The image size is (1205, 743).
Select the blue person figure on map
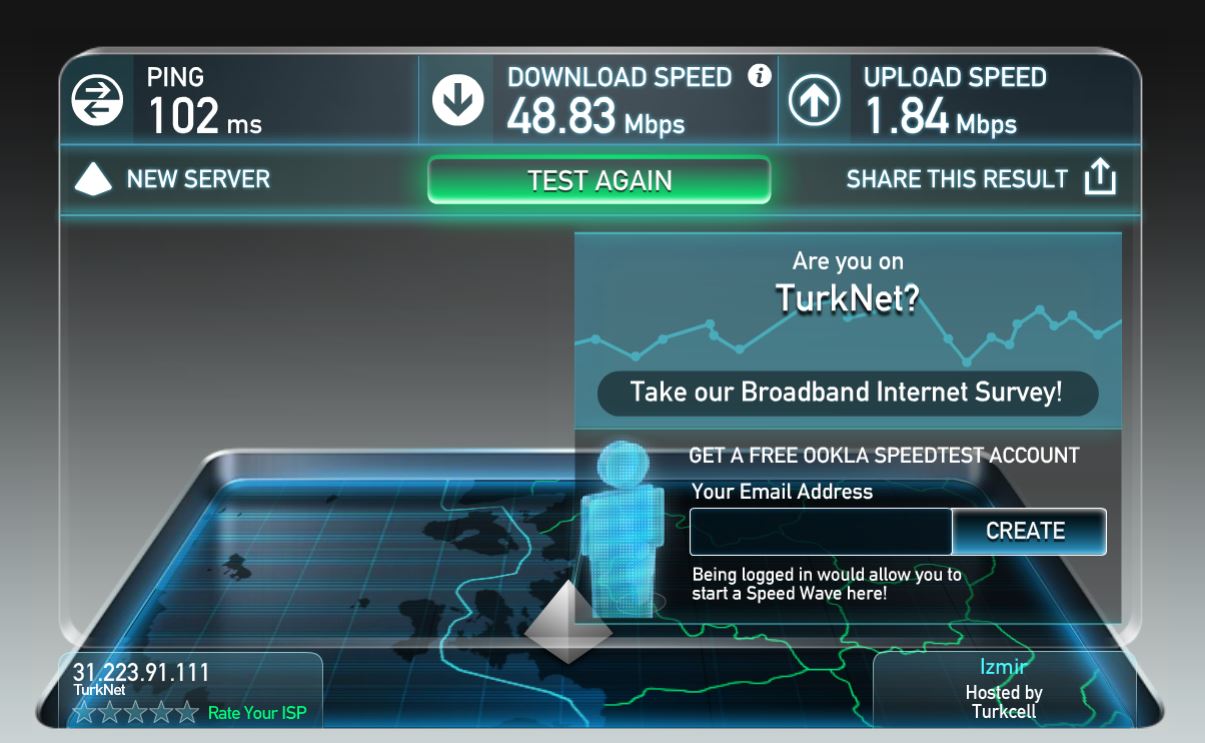coord(624,528)
